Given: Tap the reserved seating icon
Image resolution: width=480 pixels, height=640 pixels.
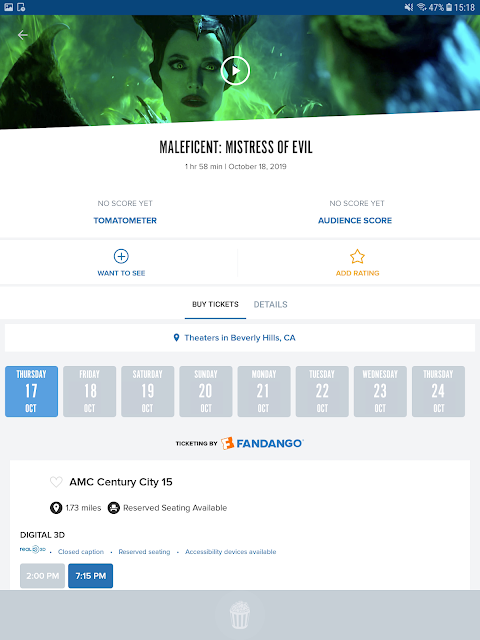Looking at the screenshot, I should [x=113, y=508].
